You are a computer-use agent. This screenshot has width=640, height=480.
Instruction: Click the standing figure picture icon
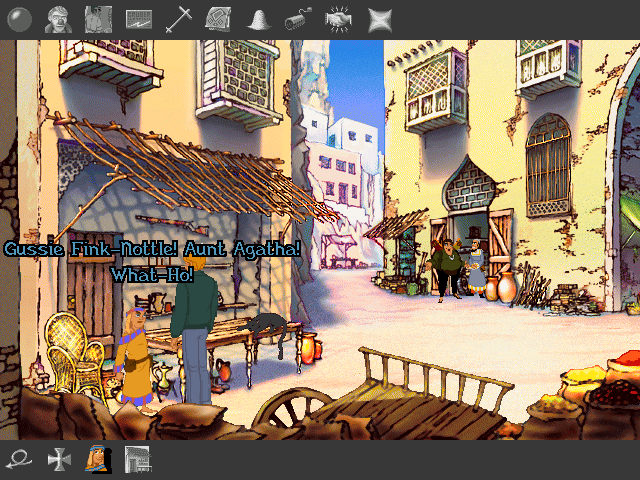pos(97,19)
